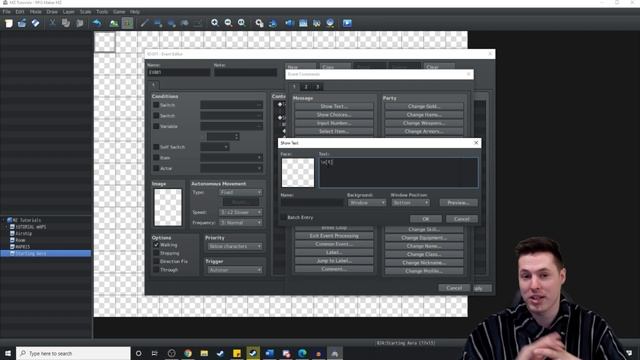
Task: Select the Copy icon in the toolbar
Action: 66,23
